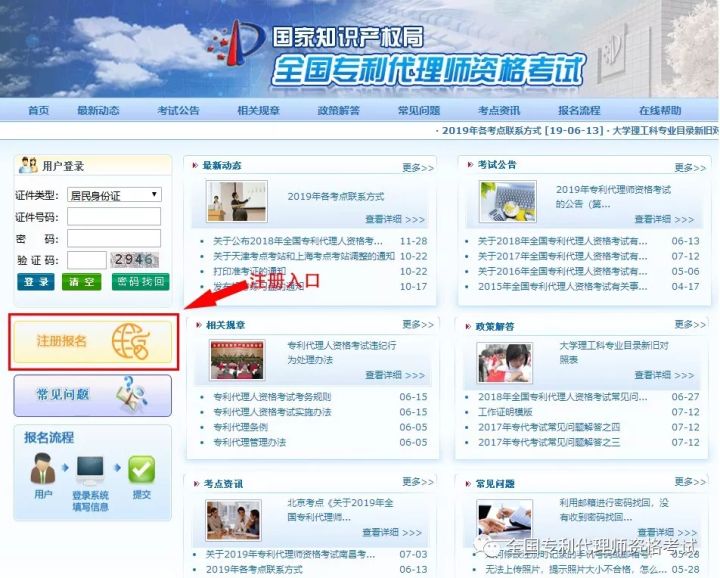Open 专利代理管理办法 link

point(249,442)
